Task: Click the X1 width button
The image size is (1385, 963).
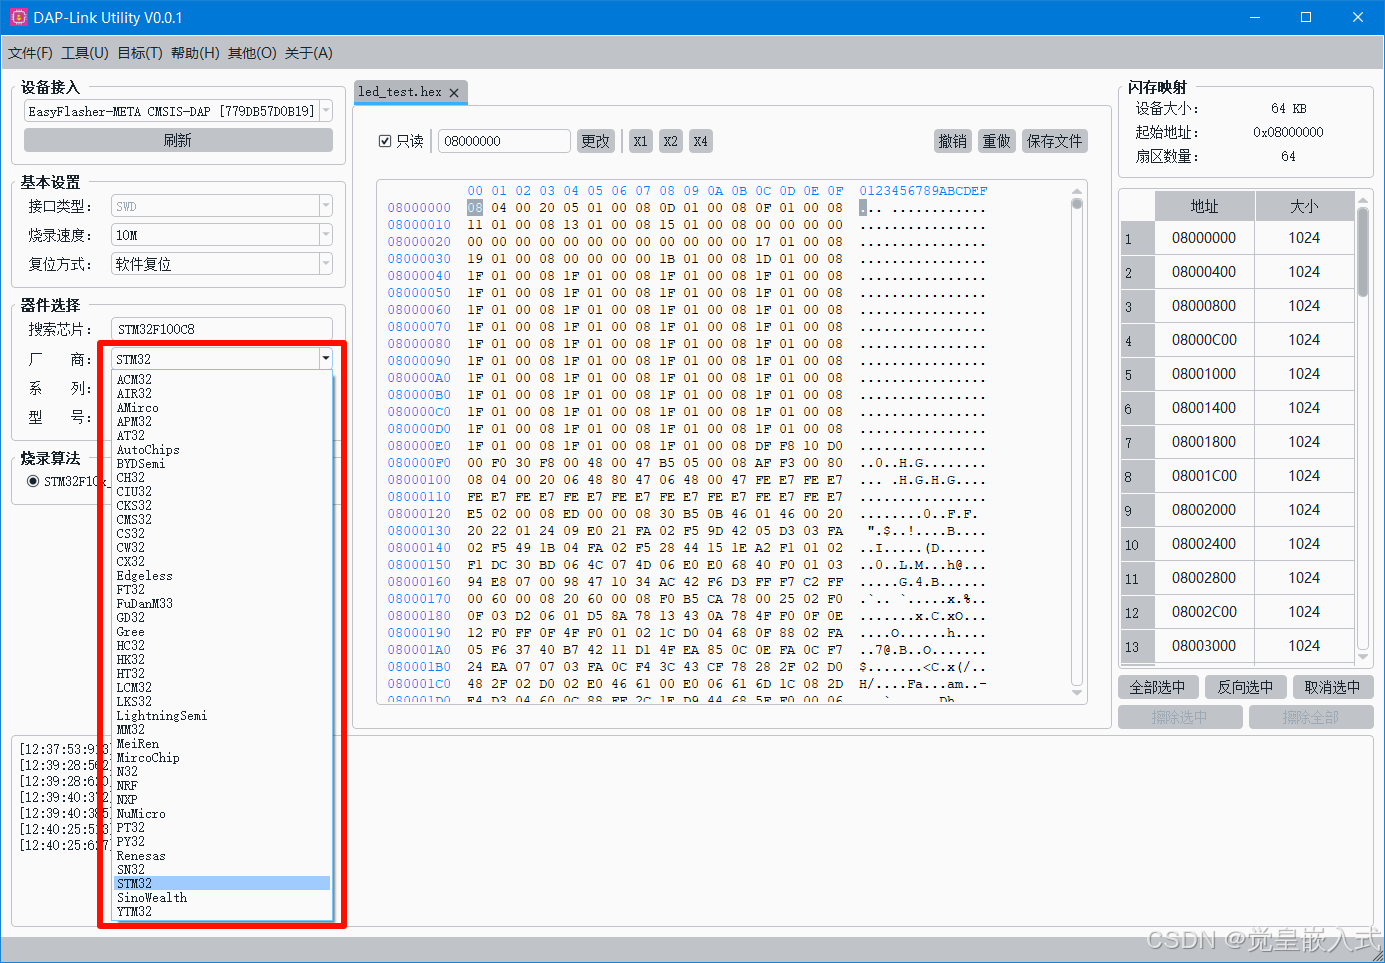Action: [640, 141]
